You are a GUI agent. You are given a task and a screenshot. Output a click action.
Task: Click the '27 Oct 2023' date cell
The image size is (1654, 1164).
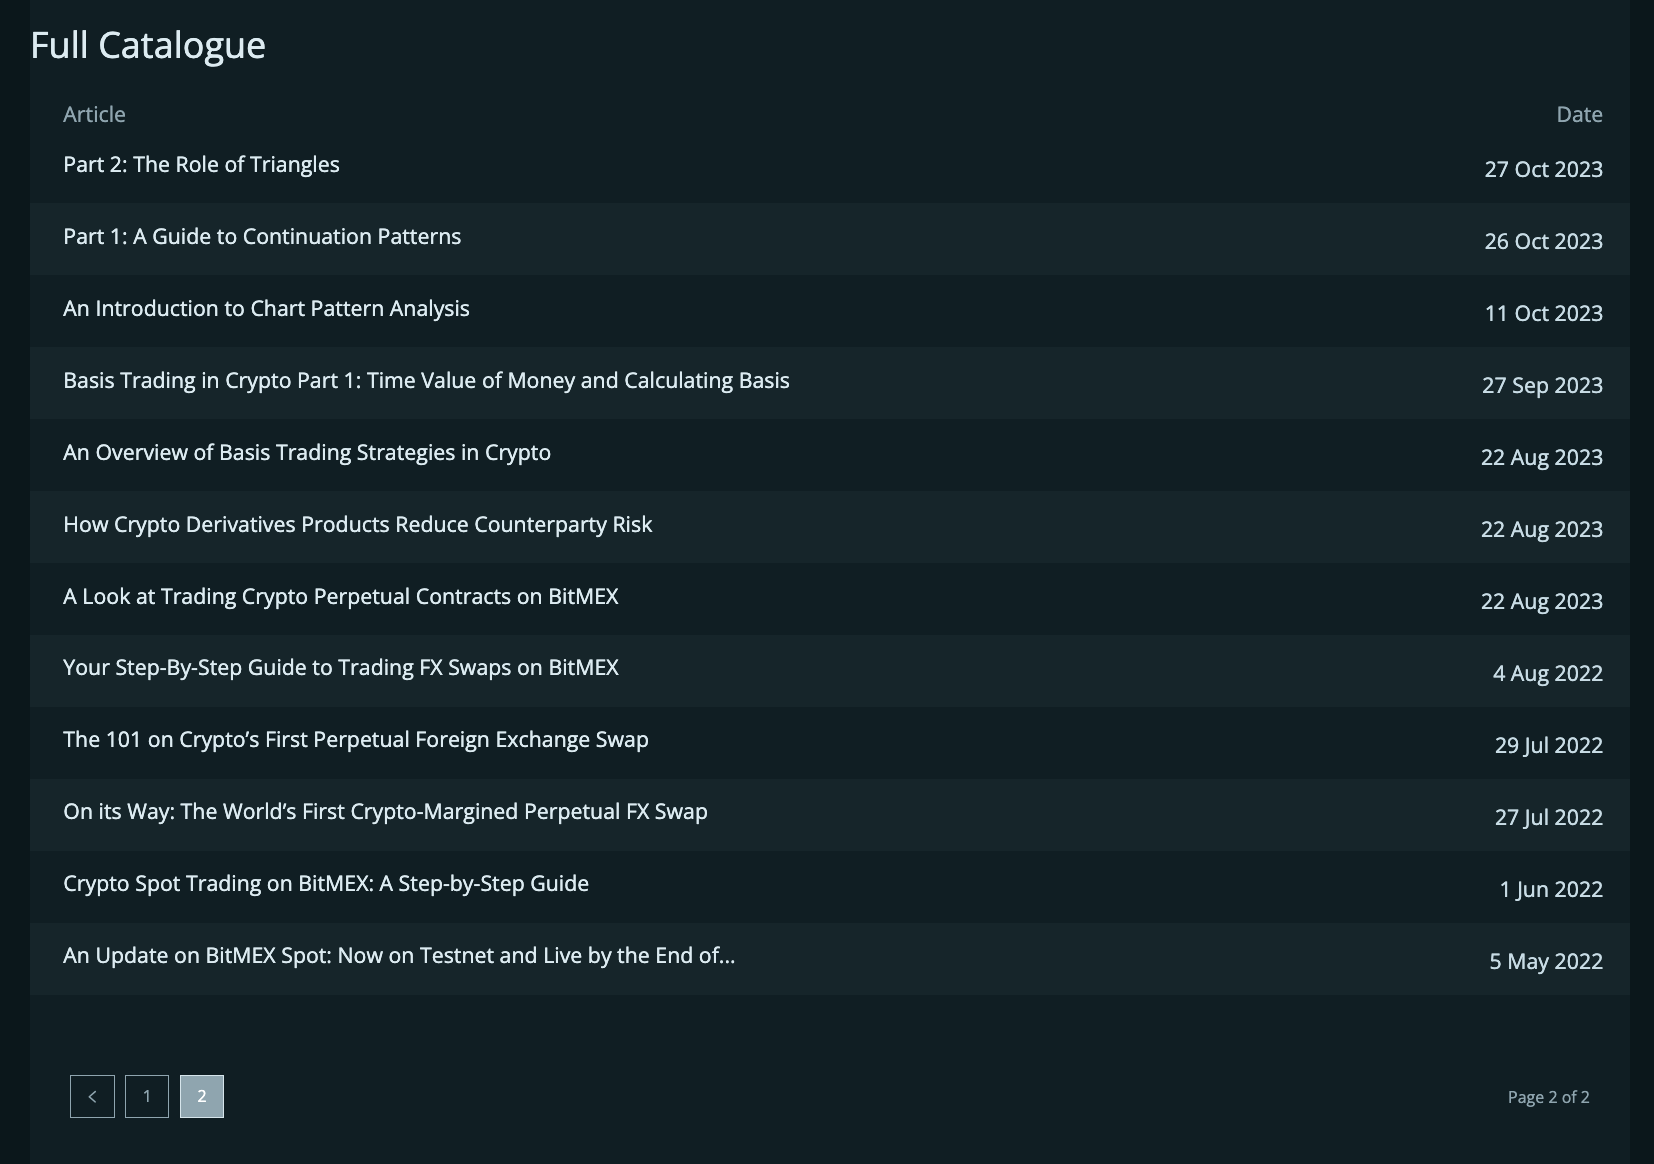[1543, 169]
